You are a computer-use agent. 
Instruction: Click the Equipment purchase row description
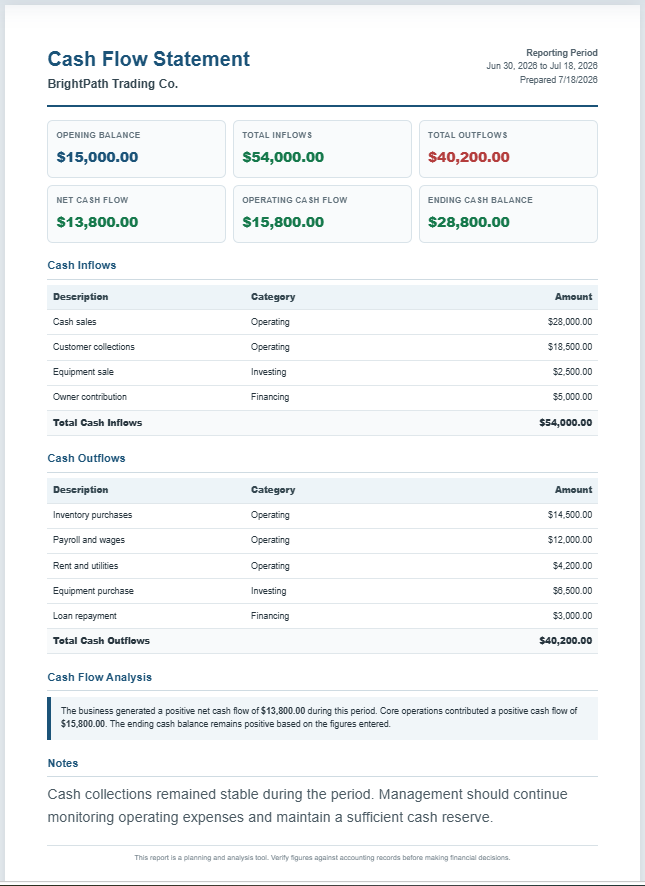point(93,590)
